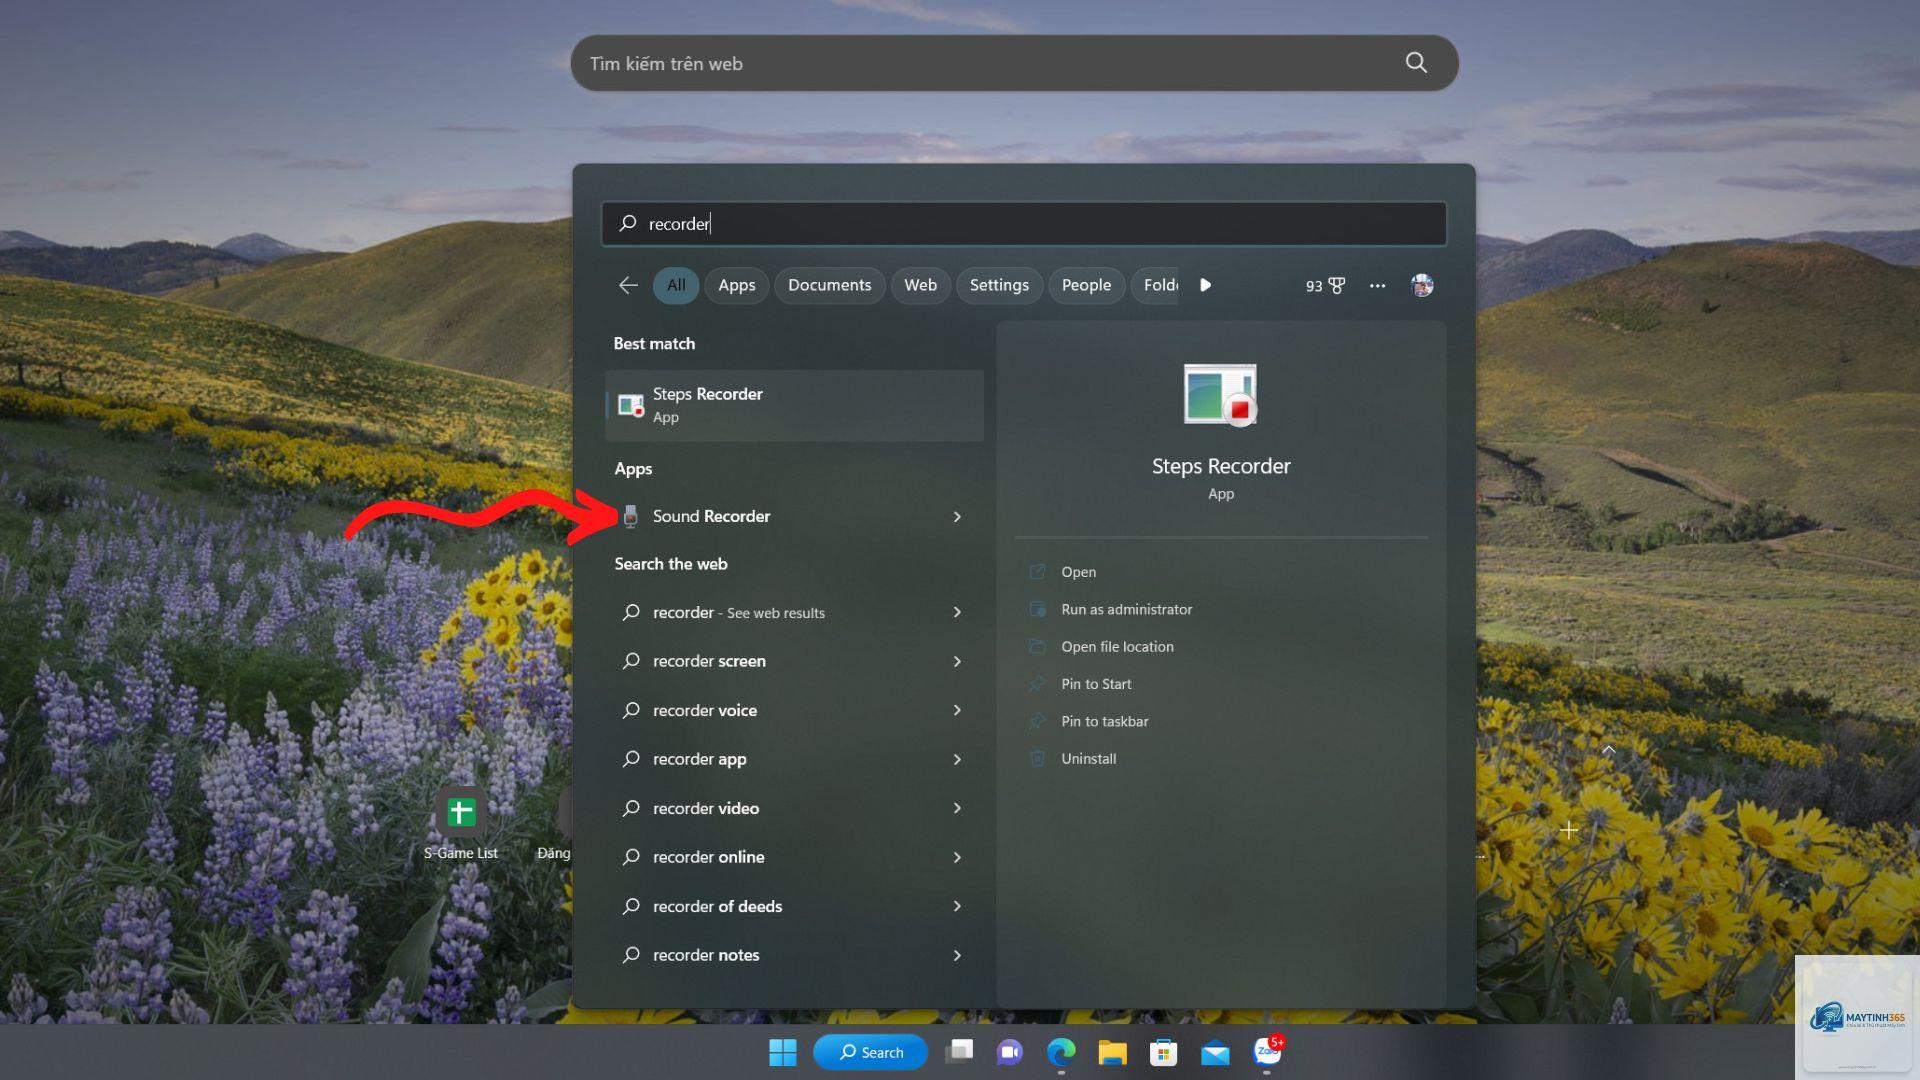Click the user profile avatar
Viewport: 1920px width, 1080px height.
pyautogui.click(x=1422, y=286)
